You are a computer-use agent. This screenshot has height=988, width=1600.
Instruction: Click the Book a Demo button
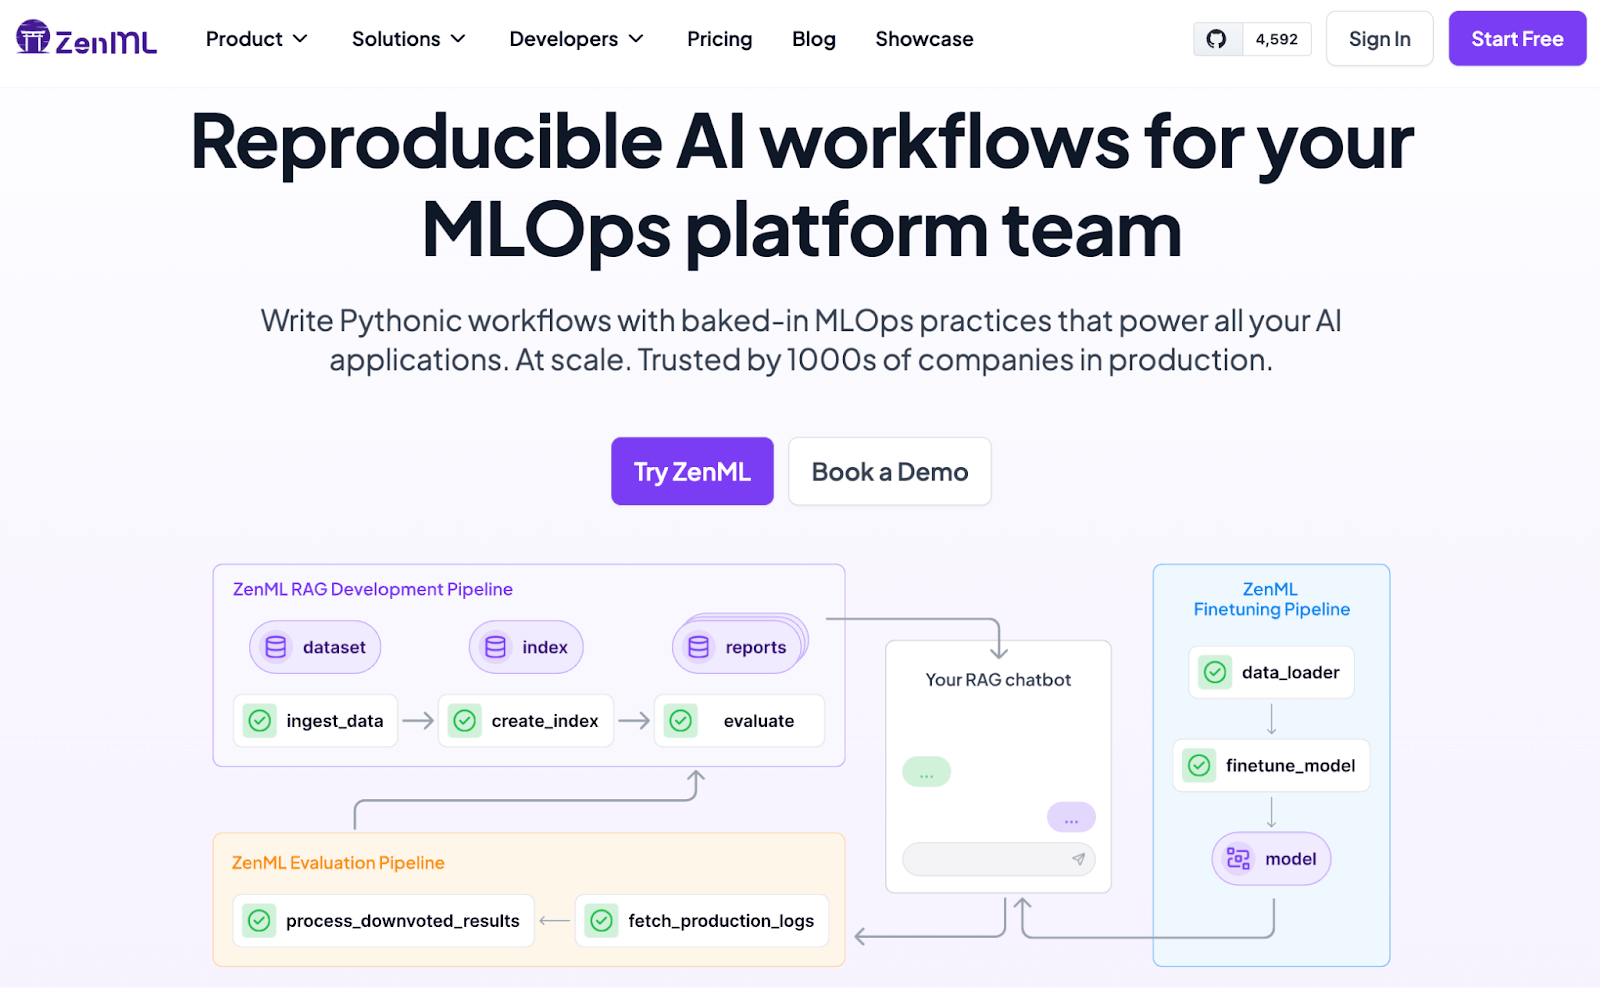click(889, 472)
